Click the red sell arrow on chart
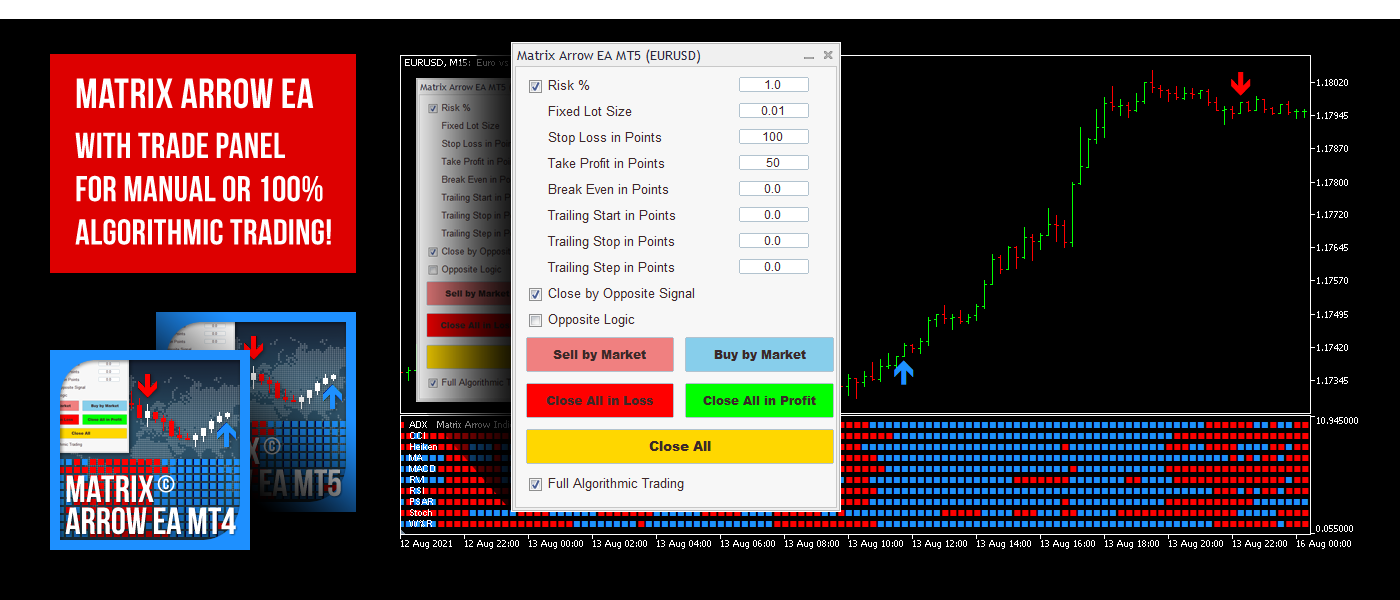The height and width of the screenshot is (600, 1400). coord(1241,83)
